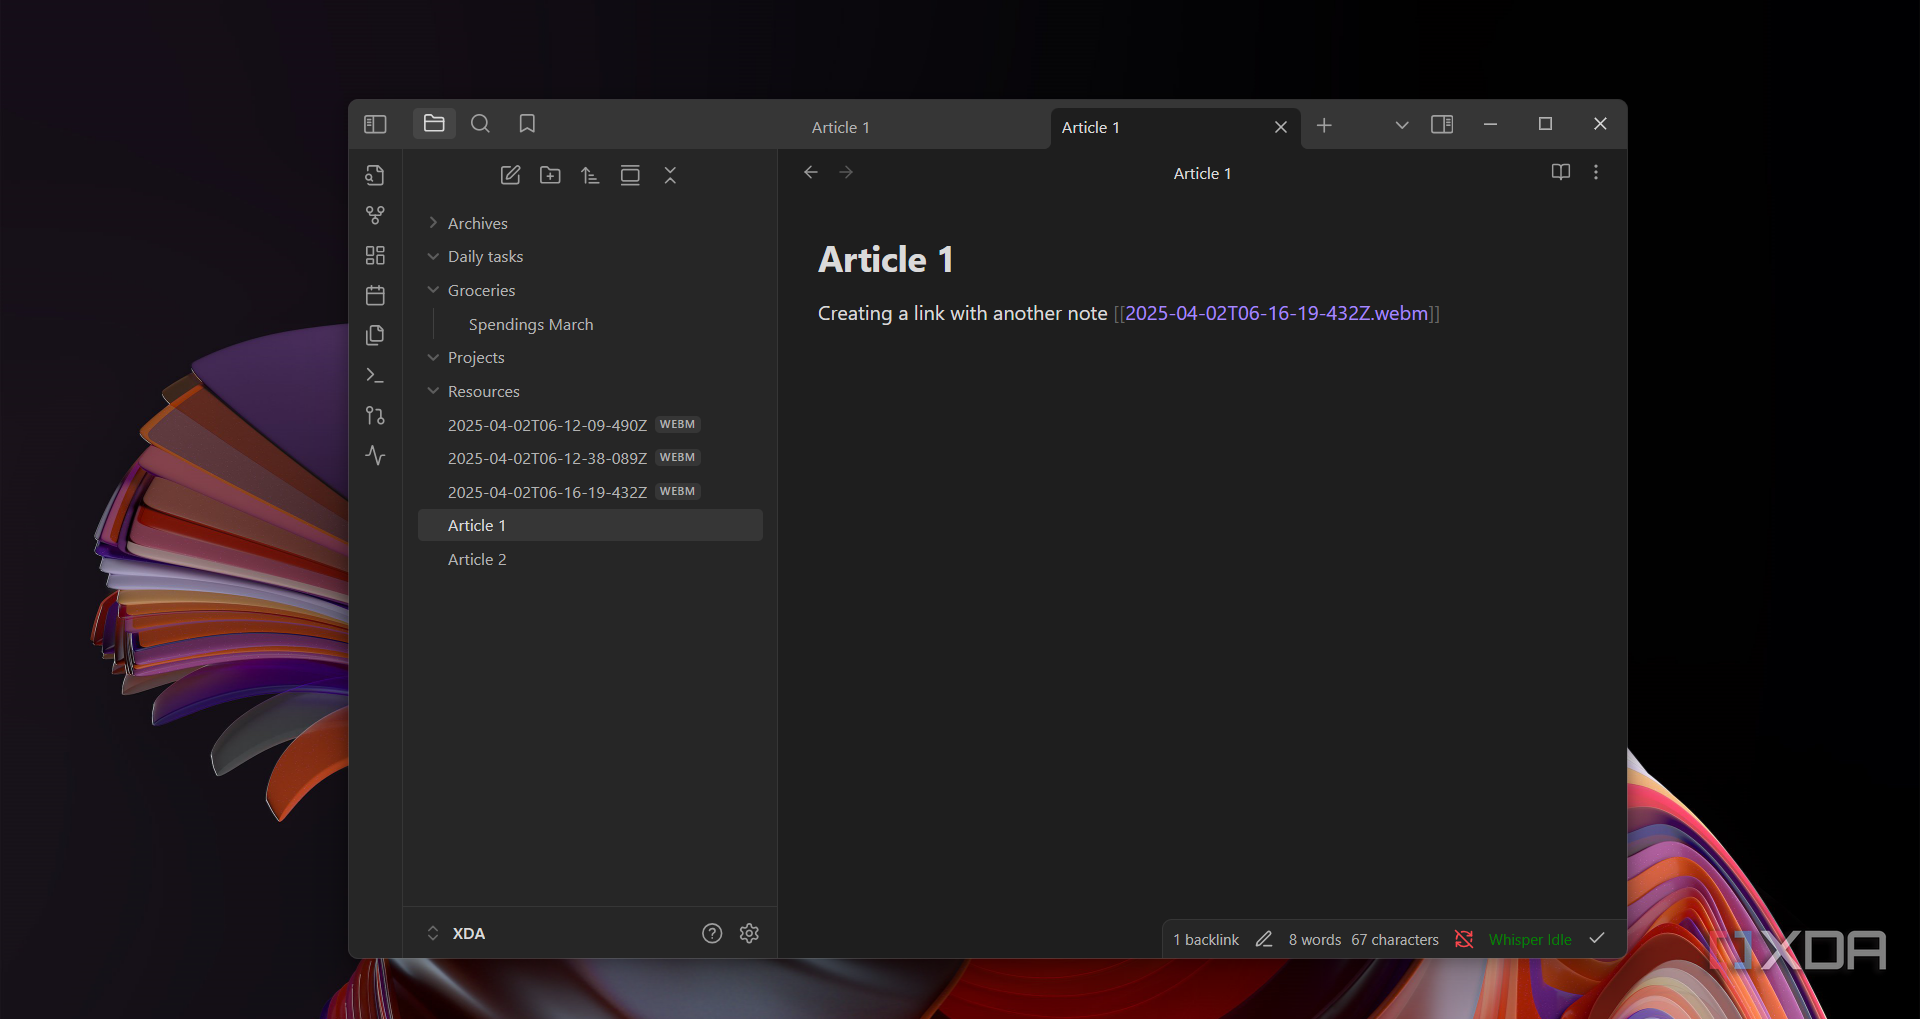The height and width of the screenshot is (1019, 1920).
Task: Open the XDA vault switcher
Action: 456,933
